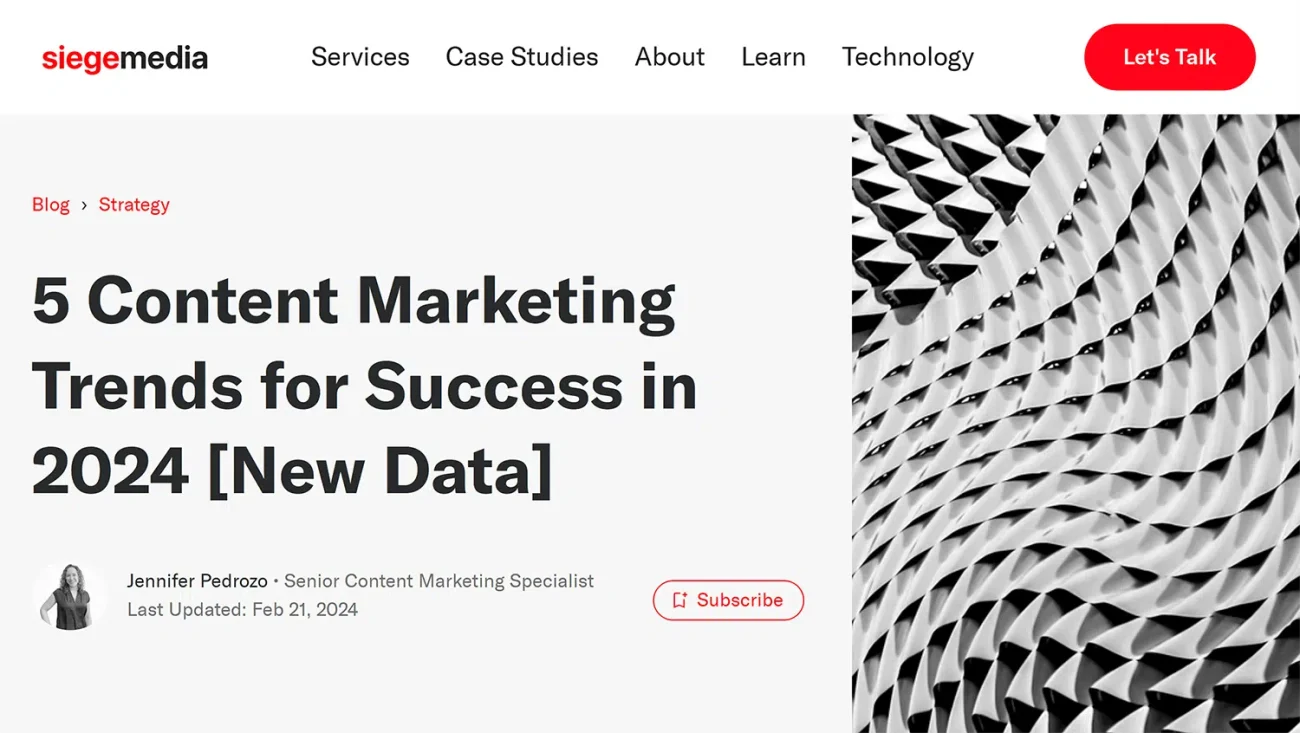Click the '5 Content Marketing' headline line
The width and height of the screenshot is (1300, 733).
(354, 301)
